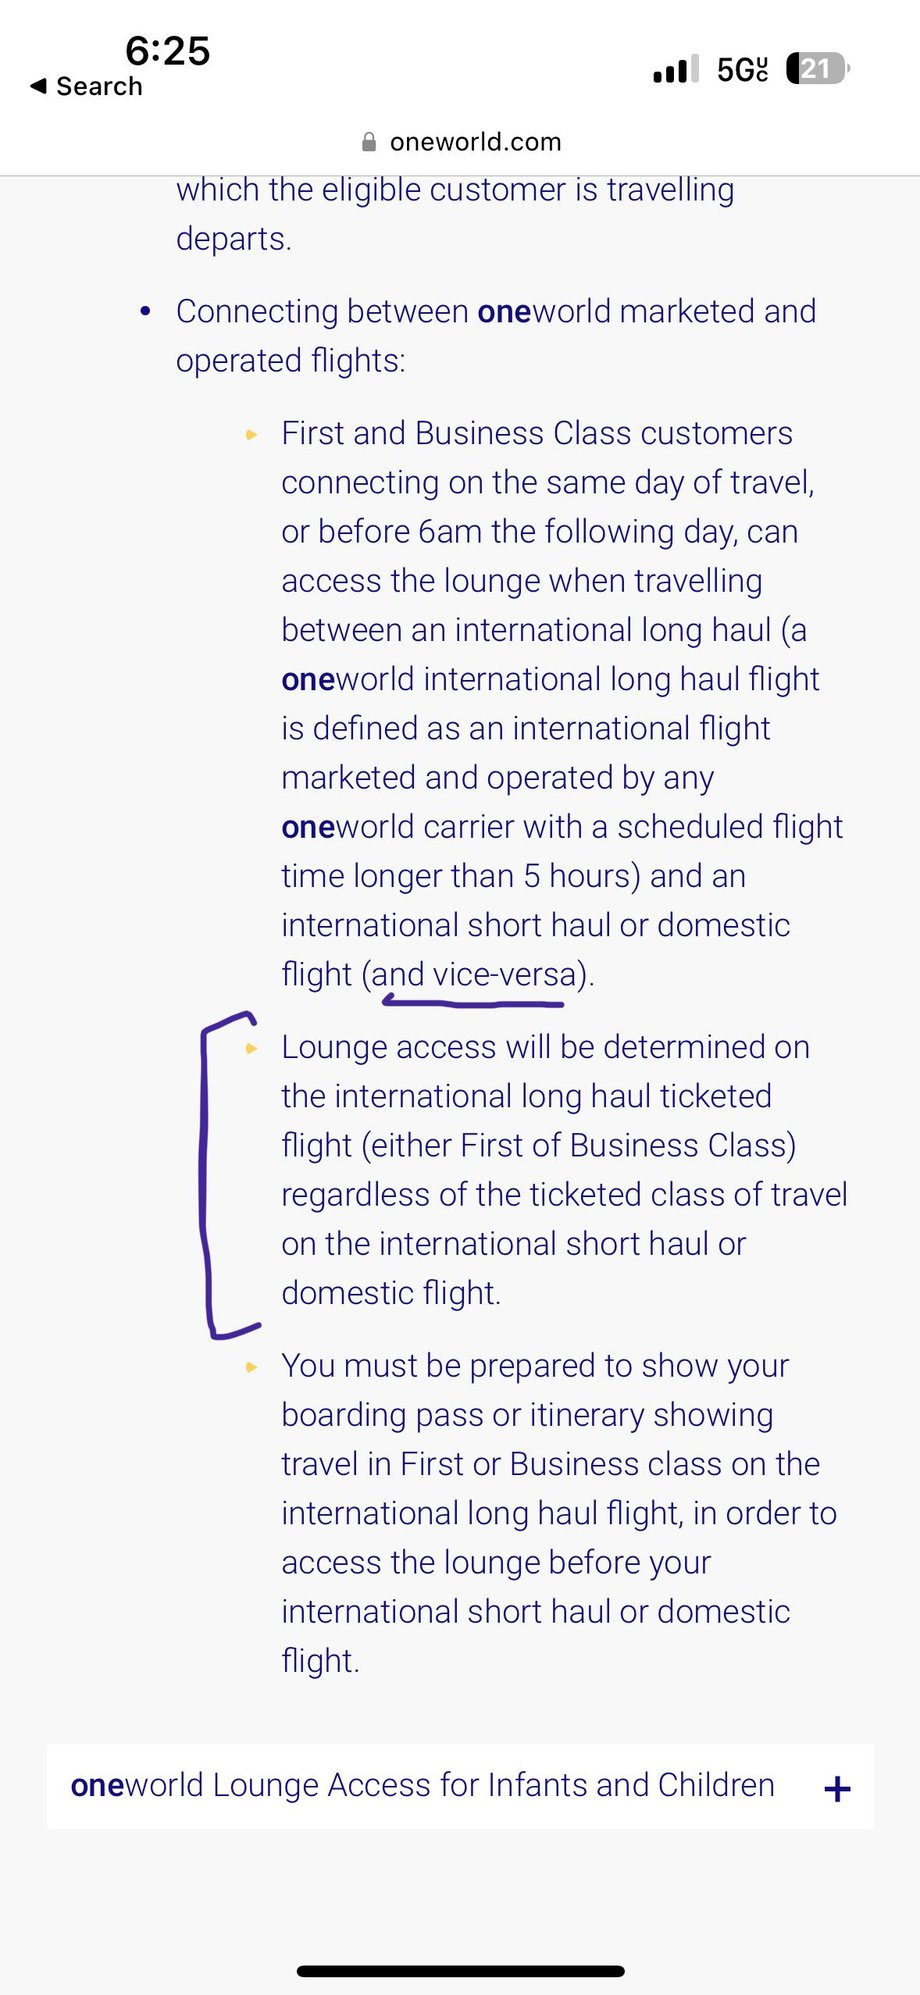Tap the home indicator bar at bottom

(460, 1971)
